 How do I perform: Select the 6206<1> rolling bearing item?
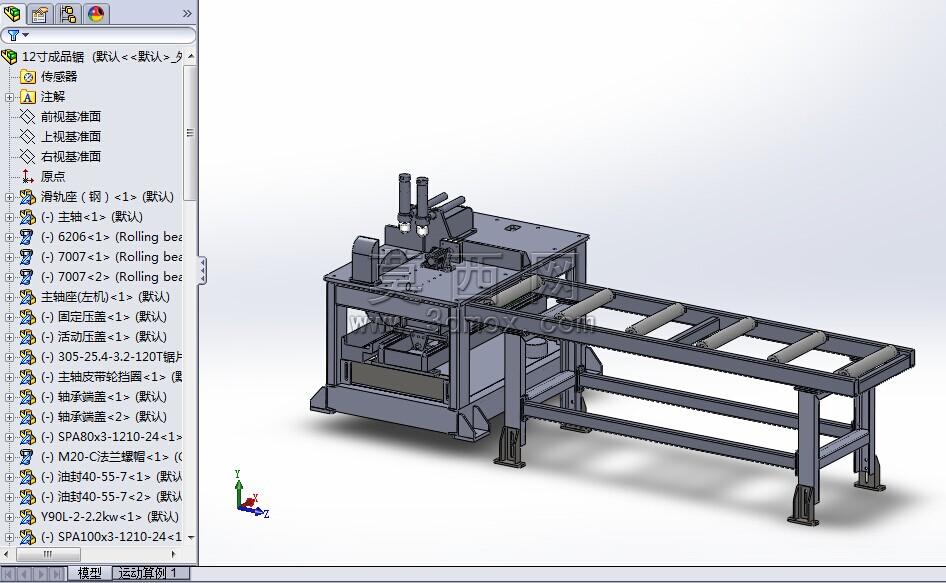tap(111, 237)
